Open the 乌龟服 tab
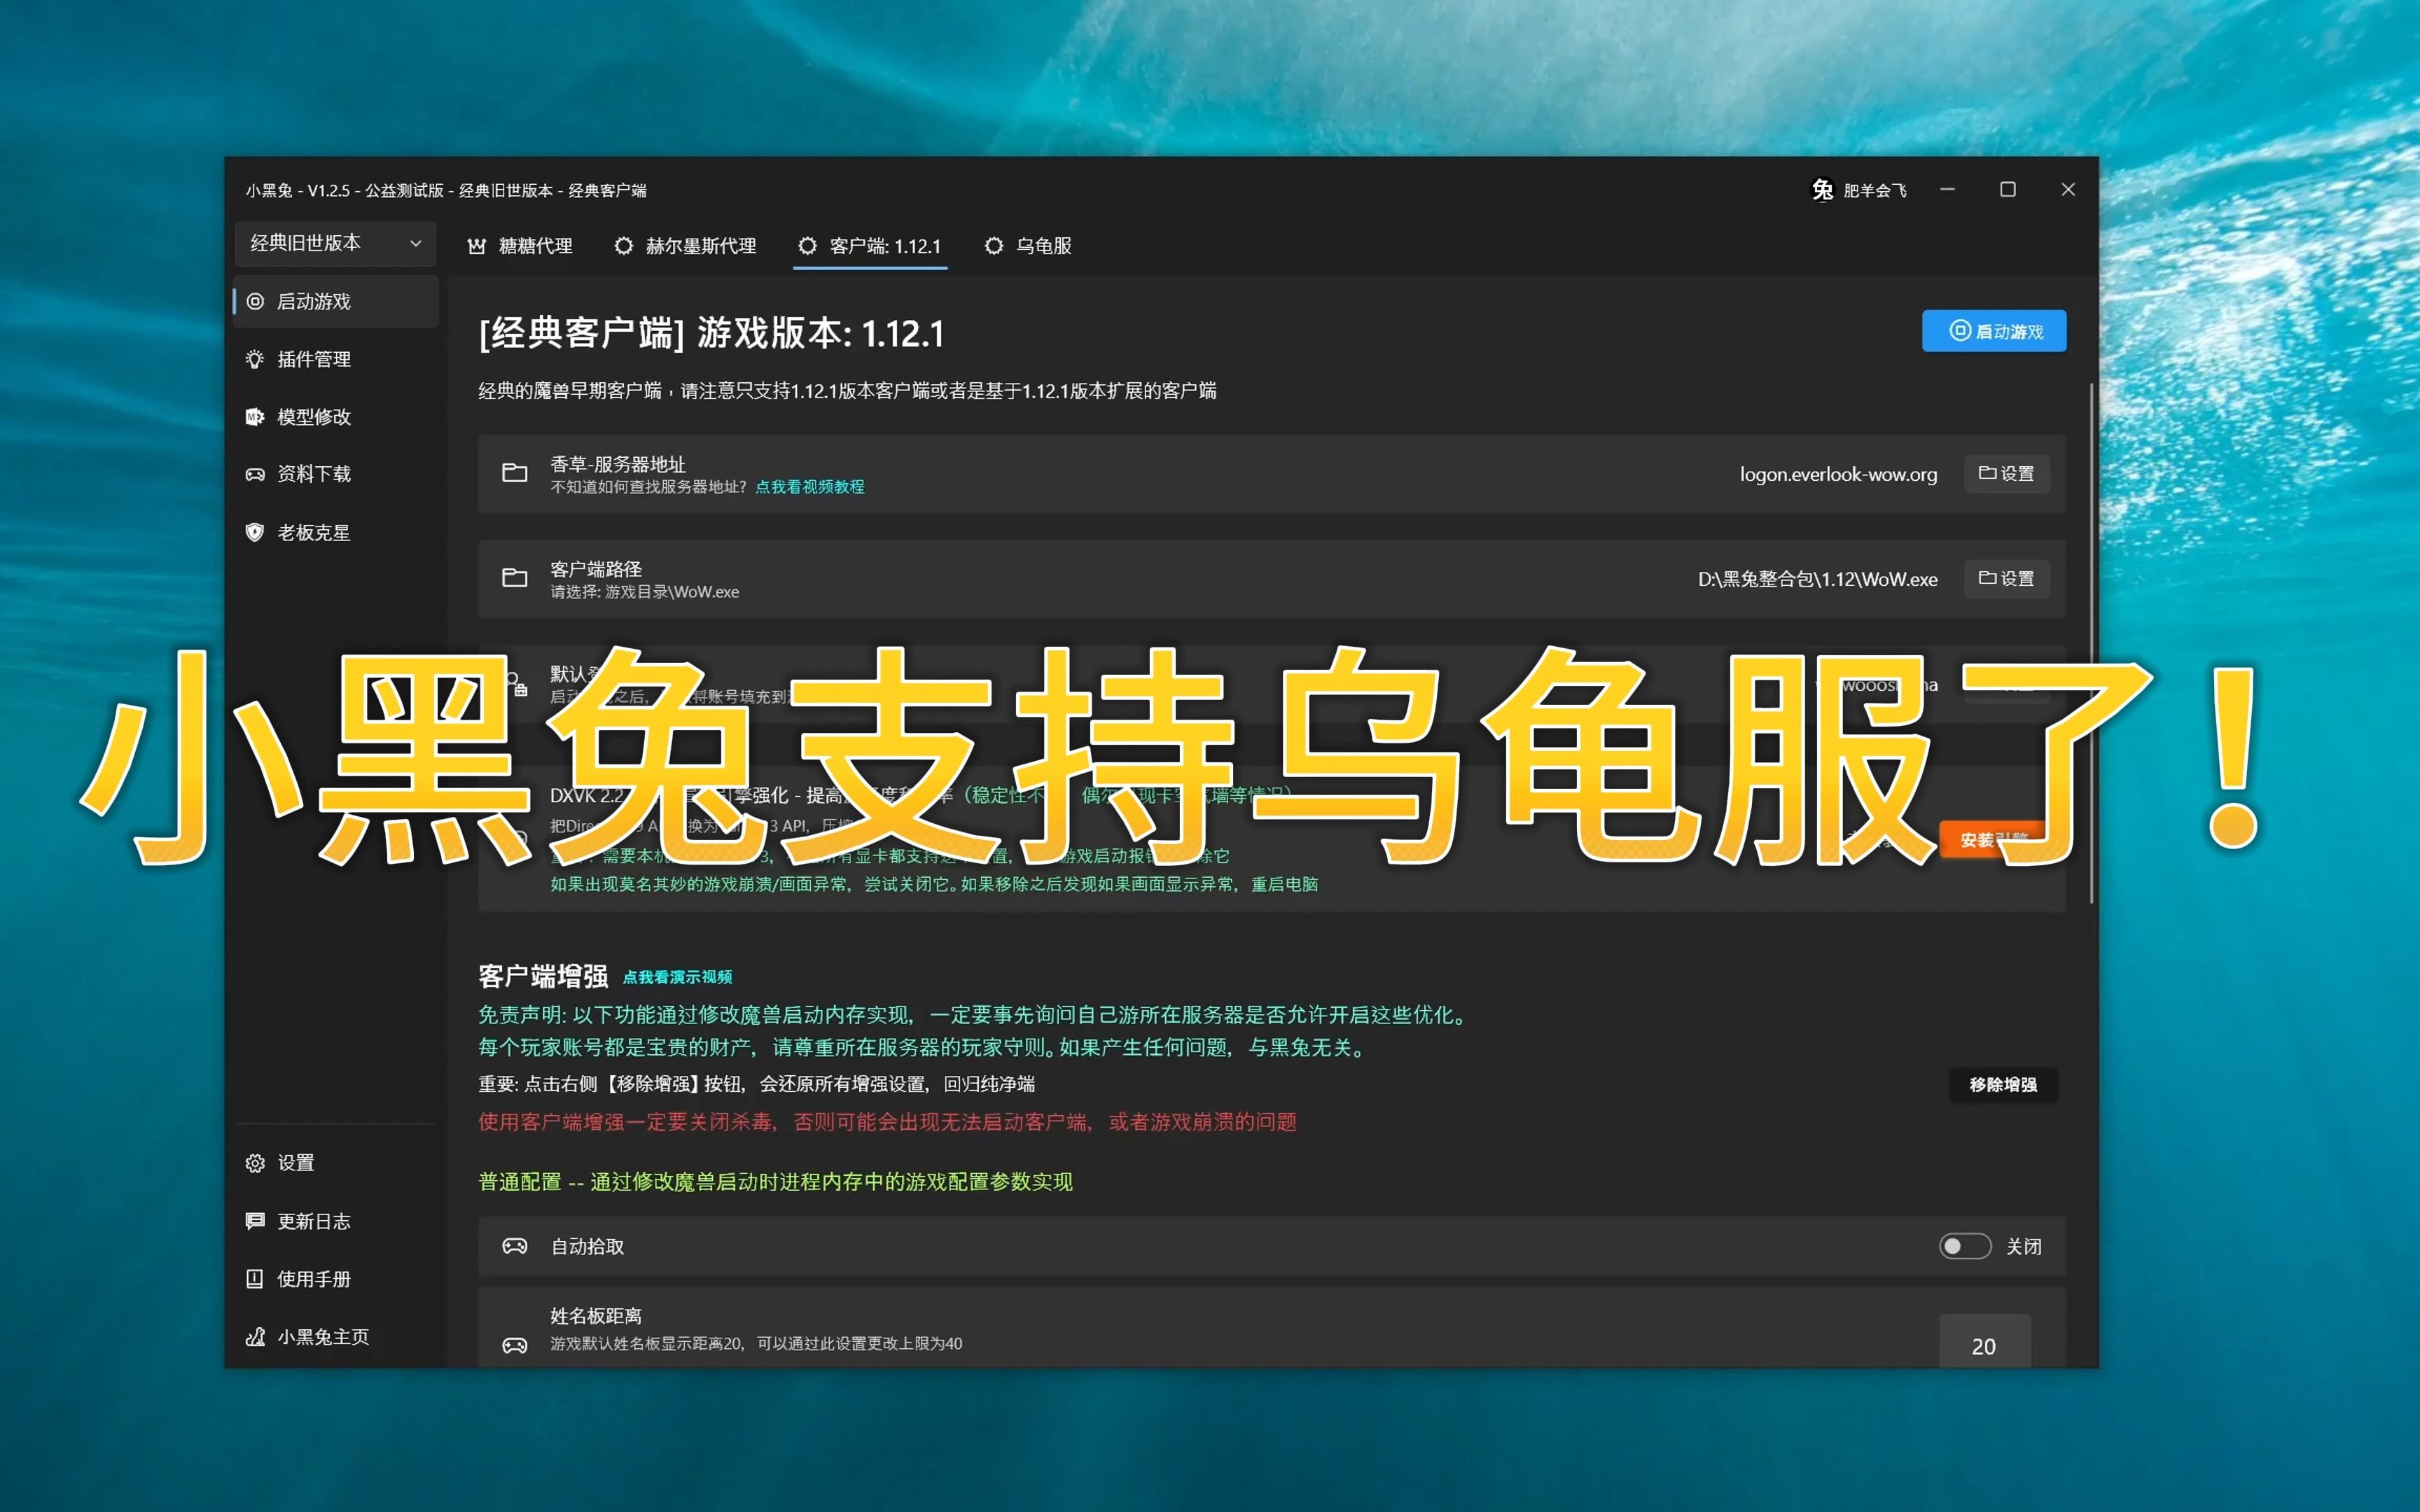Screen dimensions: 2420x1512 [1028, 246]
